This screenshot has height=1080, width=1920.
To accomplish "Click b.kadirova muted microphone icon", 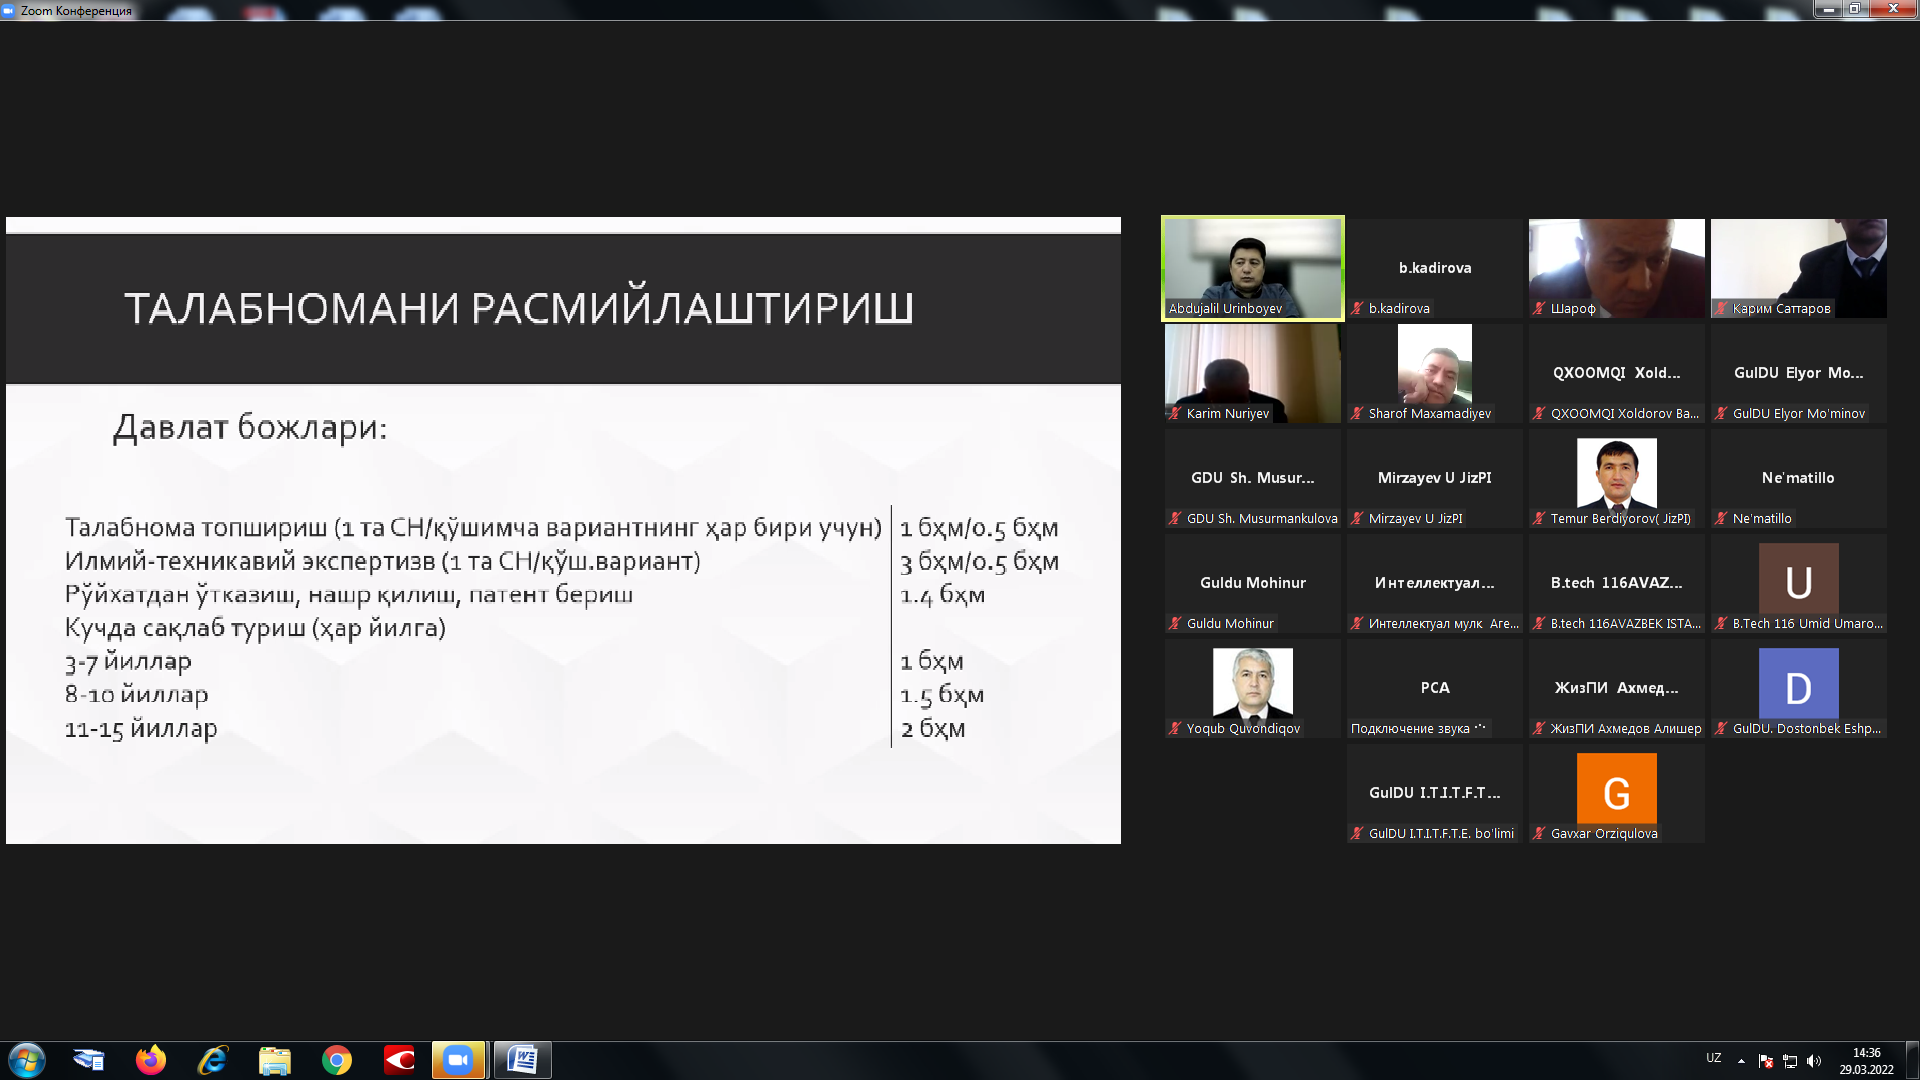I will pyautogui.click(x=1357, y=309).
